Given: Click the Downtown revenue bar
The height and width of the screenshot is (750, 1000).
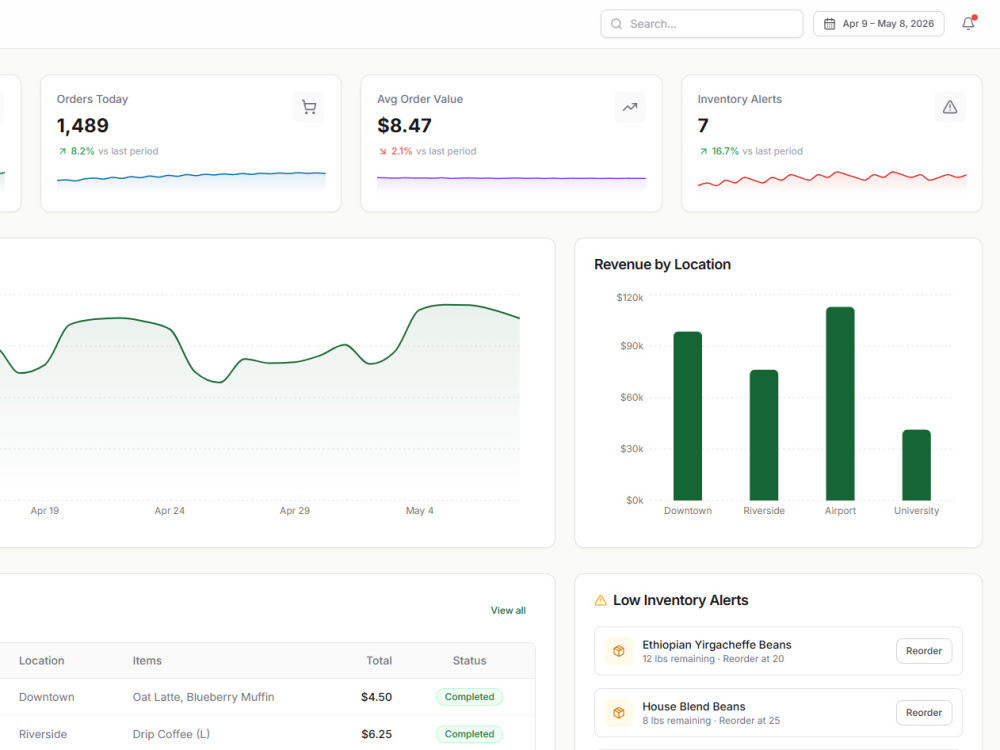Looking at the screenshot, I should [688, 416].
